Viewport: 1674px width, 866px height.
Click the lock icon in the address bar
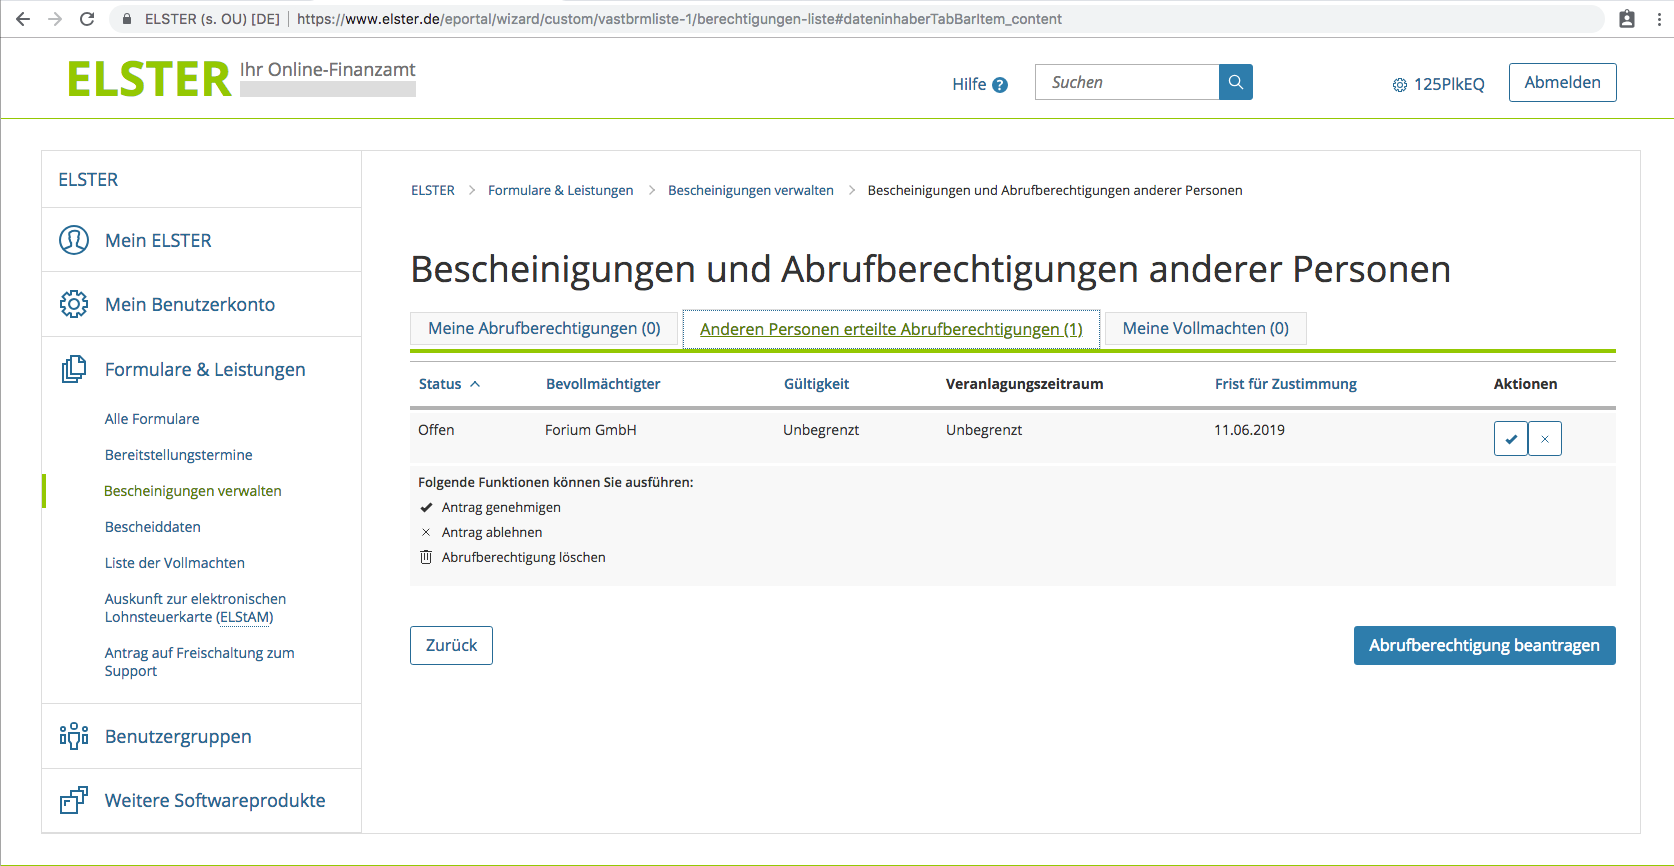(x=126, y=19)
